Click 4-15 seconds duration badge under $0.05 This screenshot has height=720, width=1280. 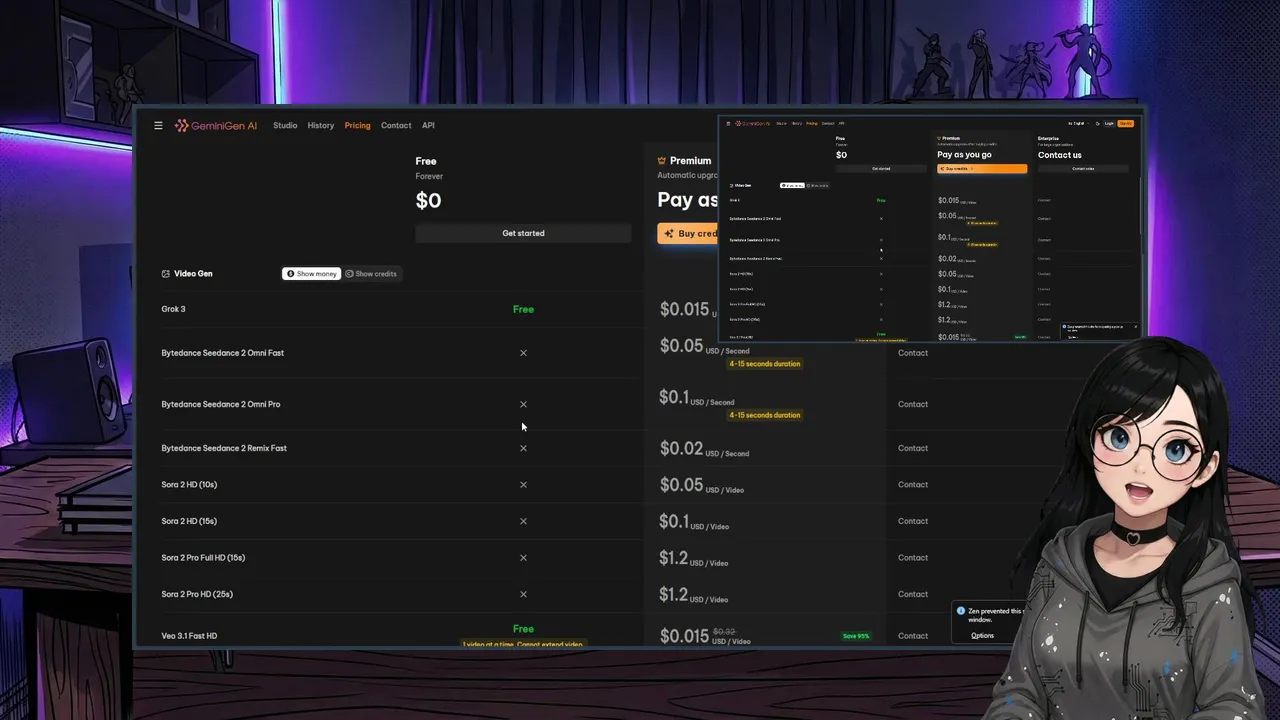click(x=765, y=364)
